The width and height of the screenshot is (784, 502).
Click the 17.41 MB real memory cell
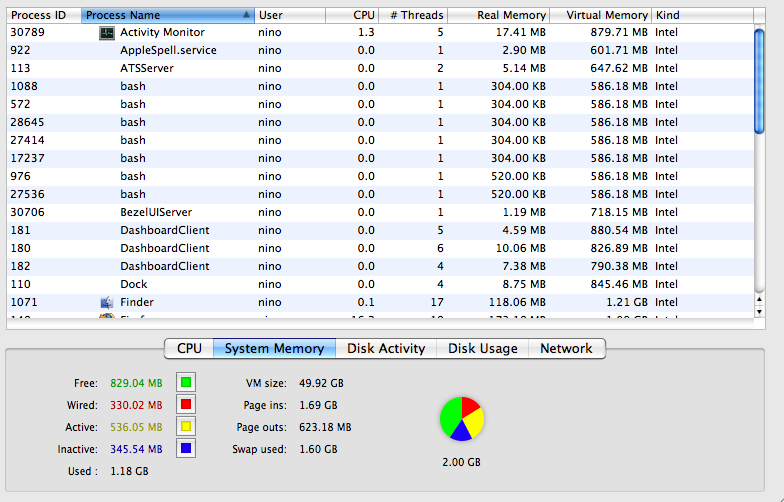coord(521,32)
